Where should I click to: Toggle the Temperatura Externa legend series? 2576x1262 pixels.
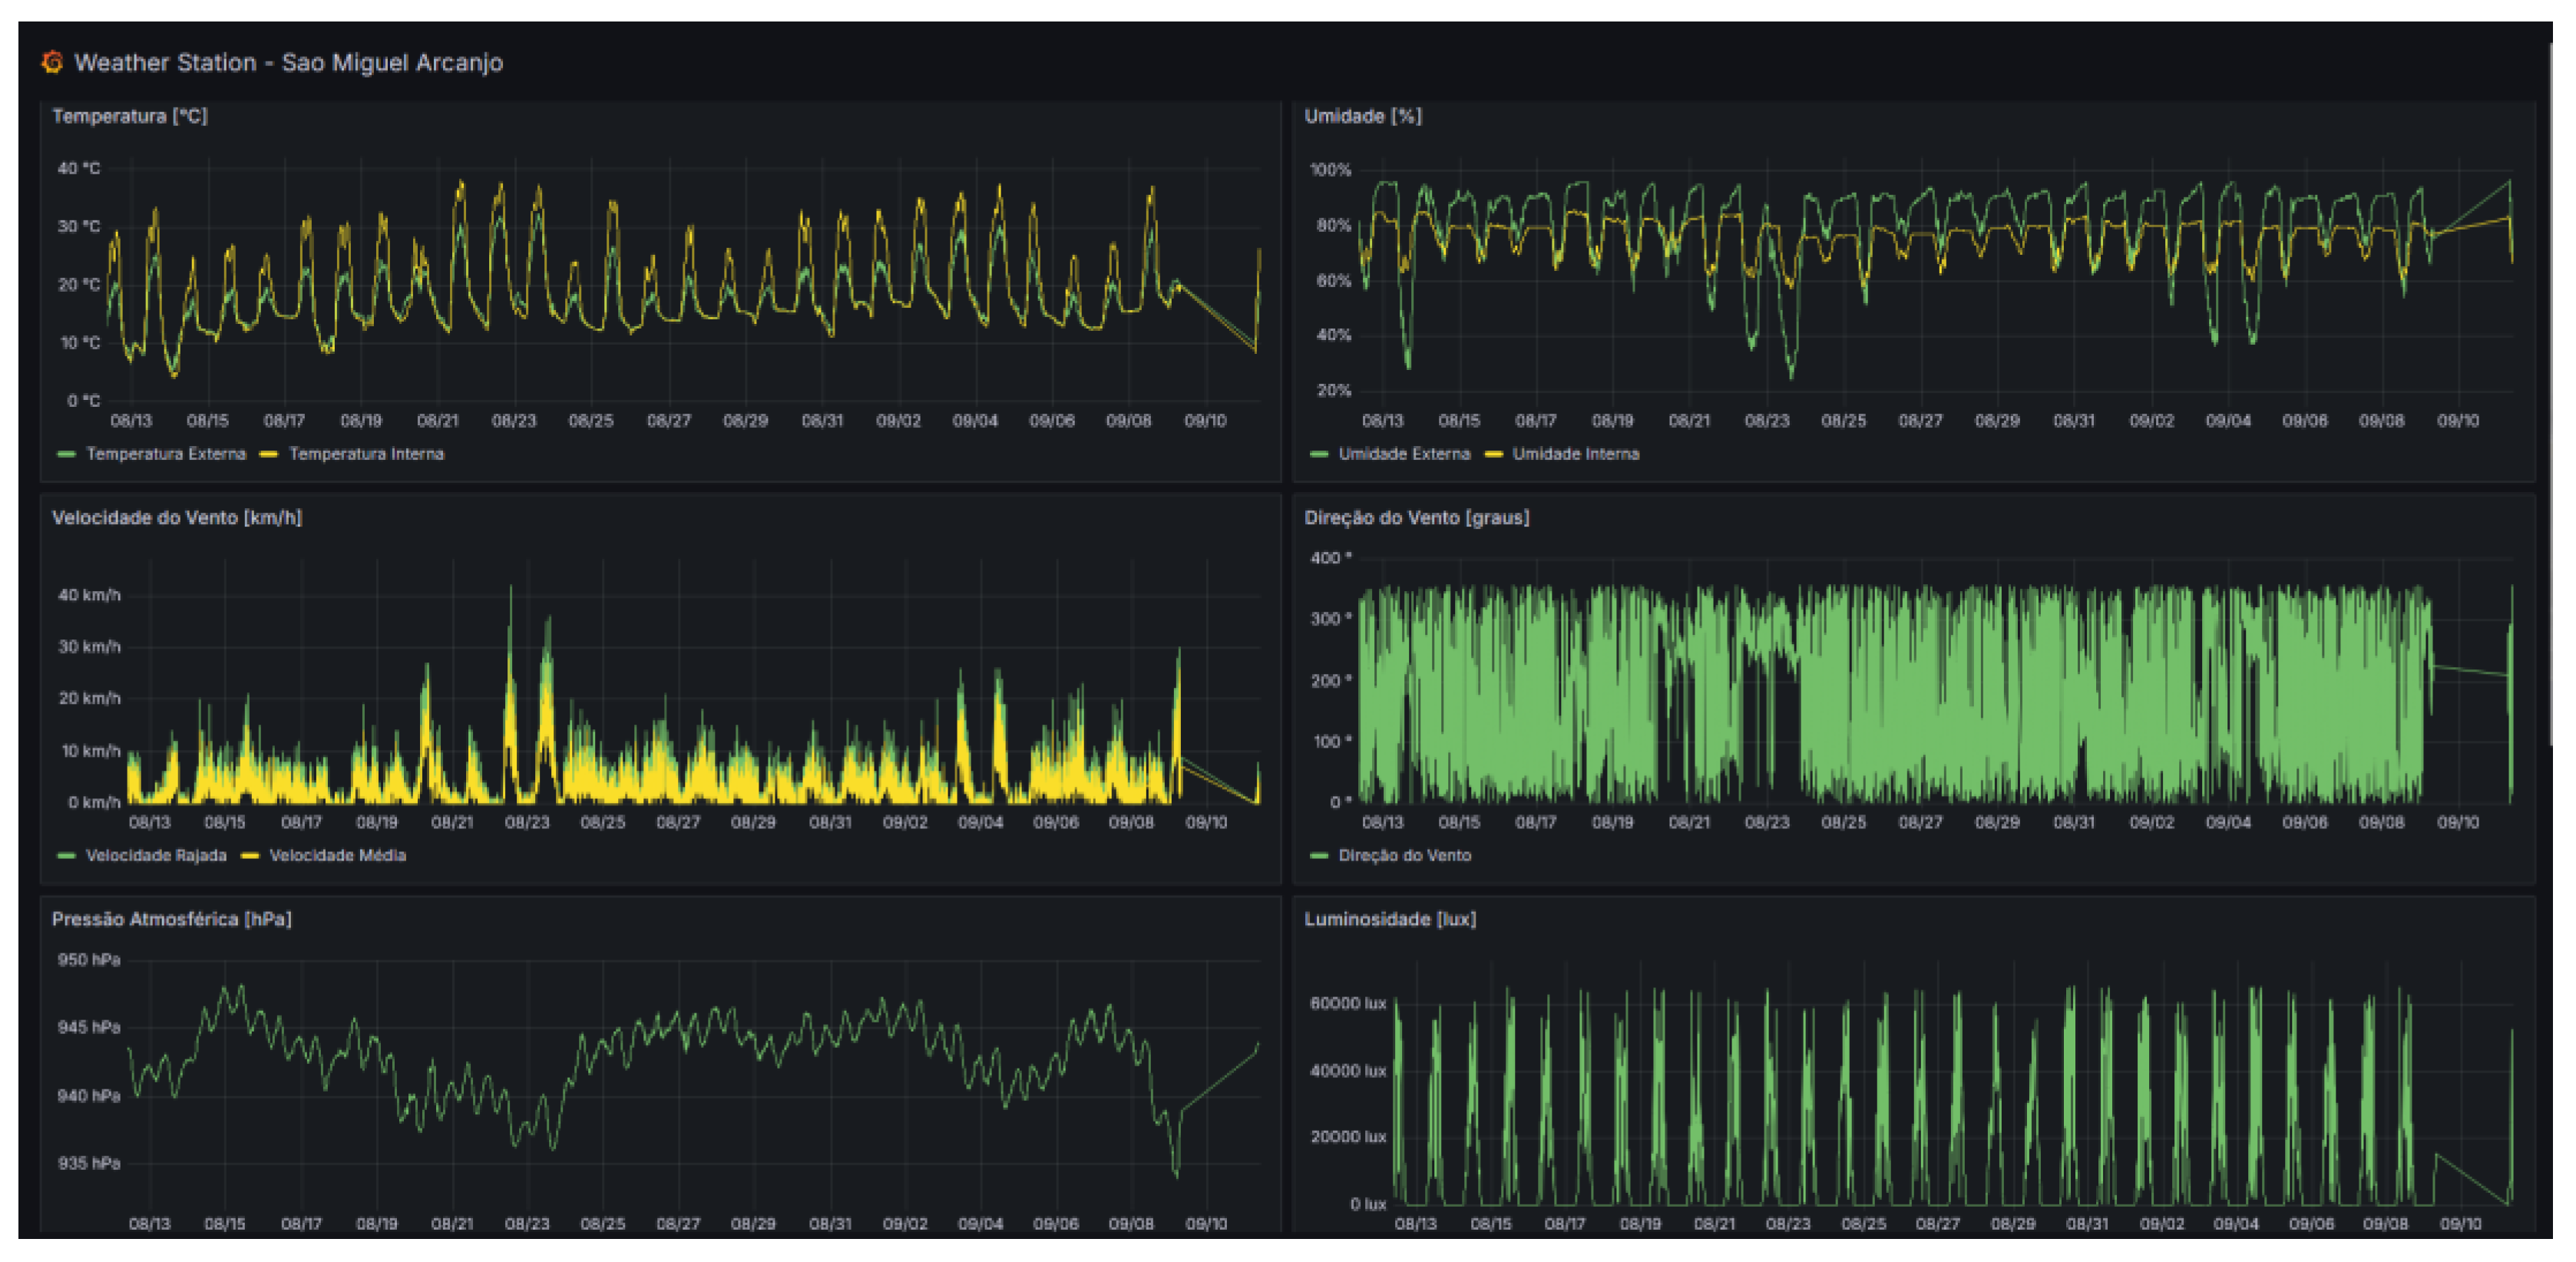[x=166, y=454]
